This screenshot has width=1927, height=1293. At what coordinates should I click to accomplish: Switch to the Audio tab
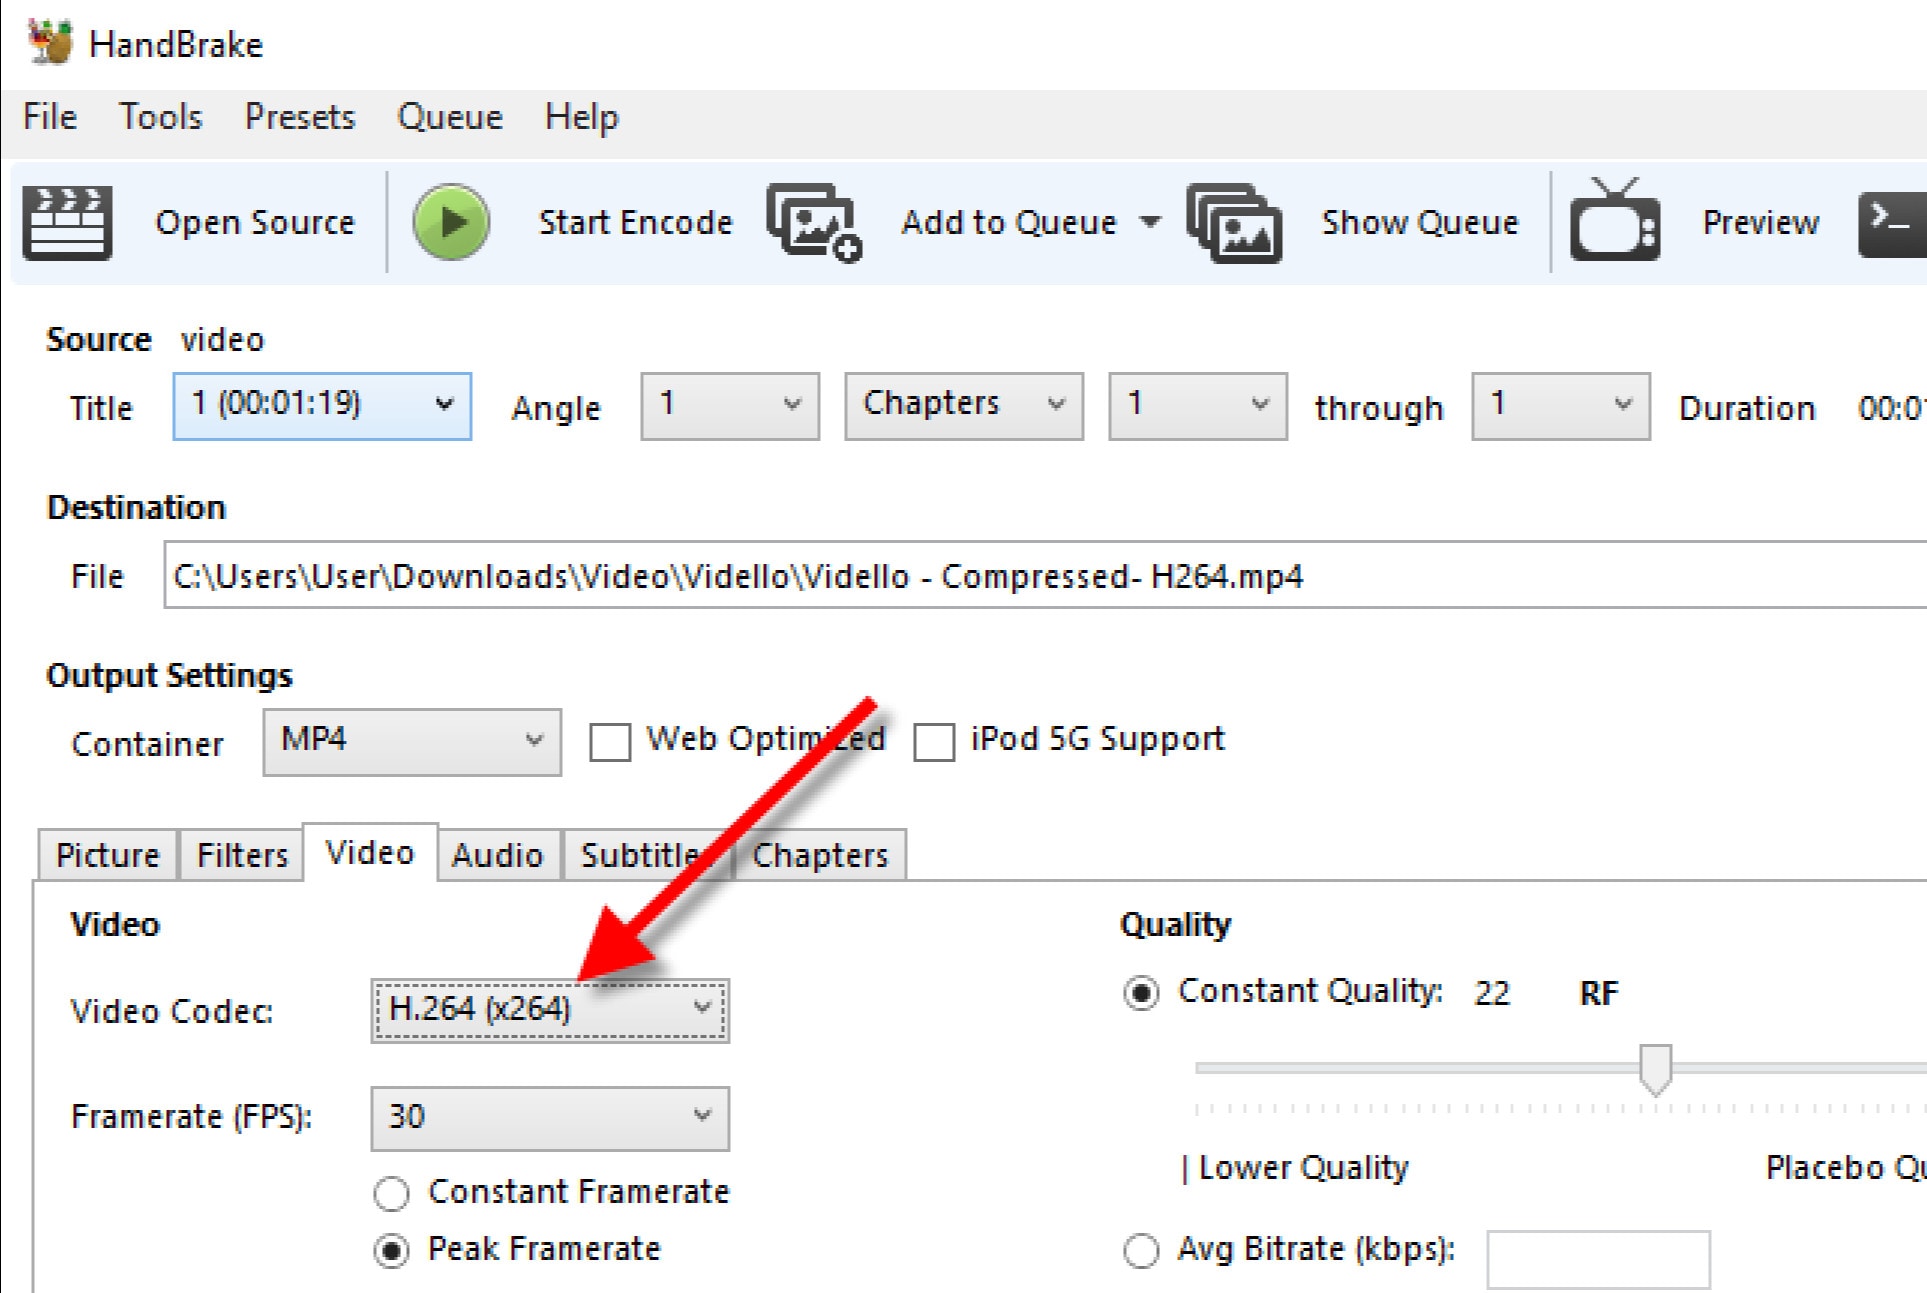pyautogui.click(x=497, y=855)
